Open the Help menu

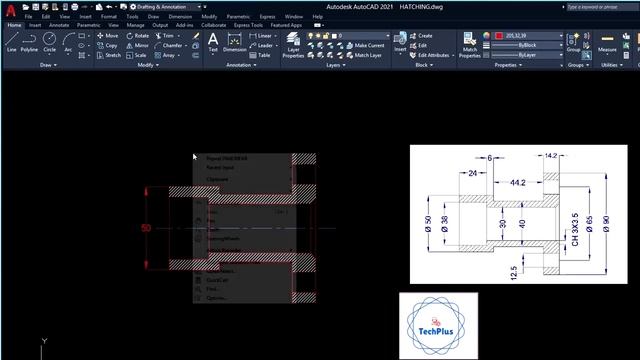coord(318,17)
